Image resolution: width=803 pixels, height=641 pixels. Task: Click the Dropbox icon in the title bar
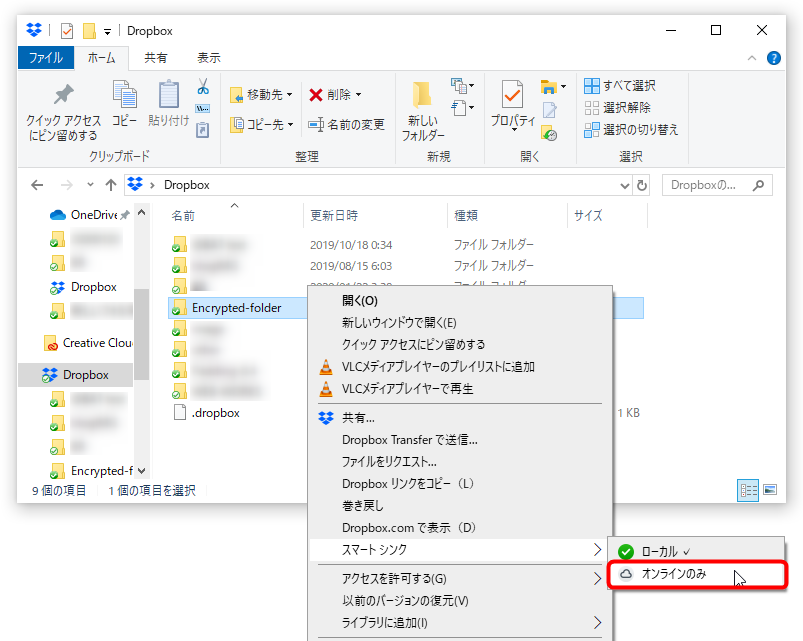(x=34, y=30)
